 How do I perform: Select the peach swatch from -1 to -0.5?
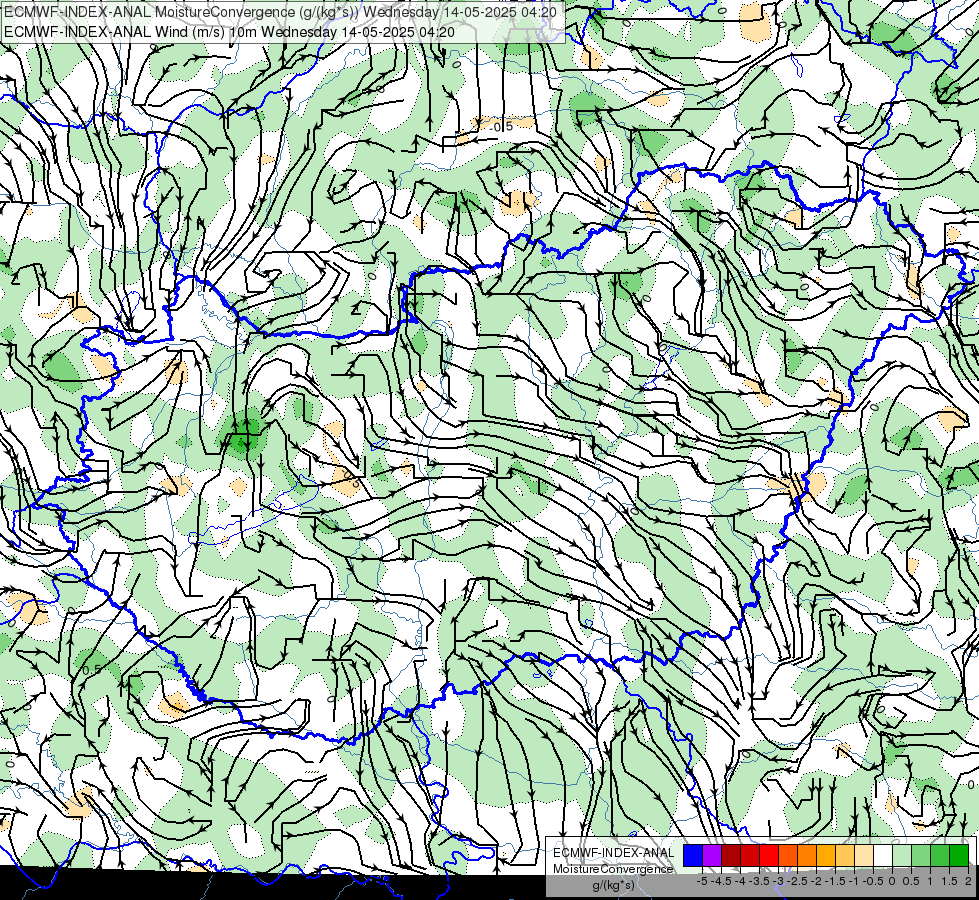pos(863,855)
